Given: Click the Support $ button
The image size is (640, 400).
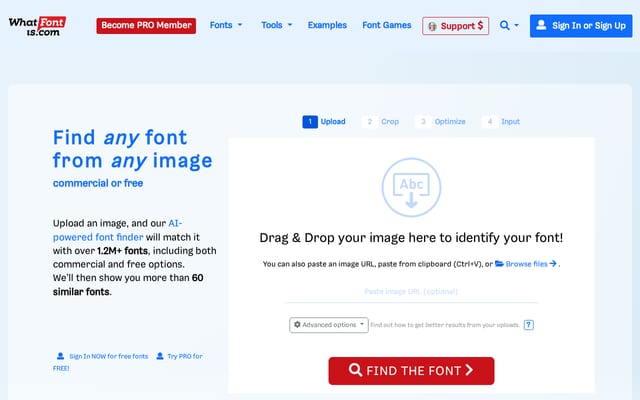Looking at the screenshot, I should pyautogui.click(x=456, y=26).
